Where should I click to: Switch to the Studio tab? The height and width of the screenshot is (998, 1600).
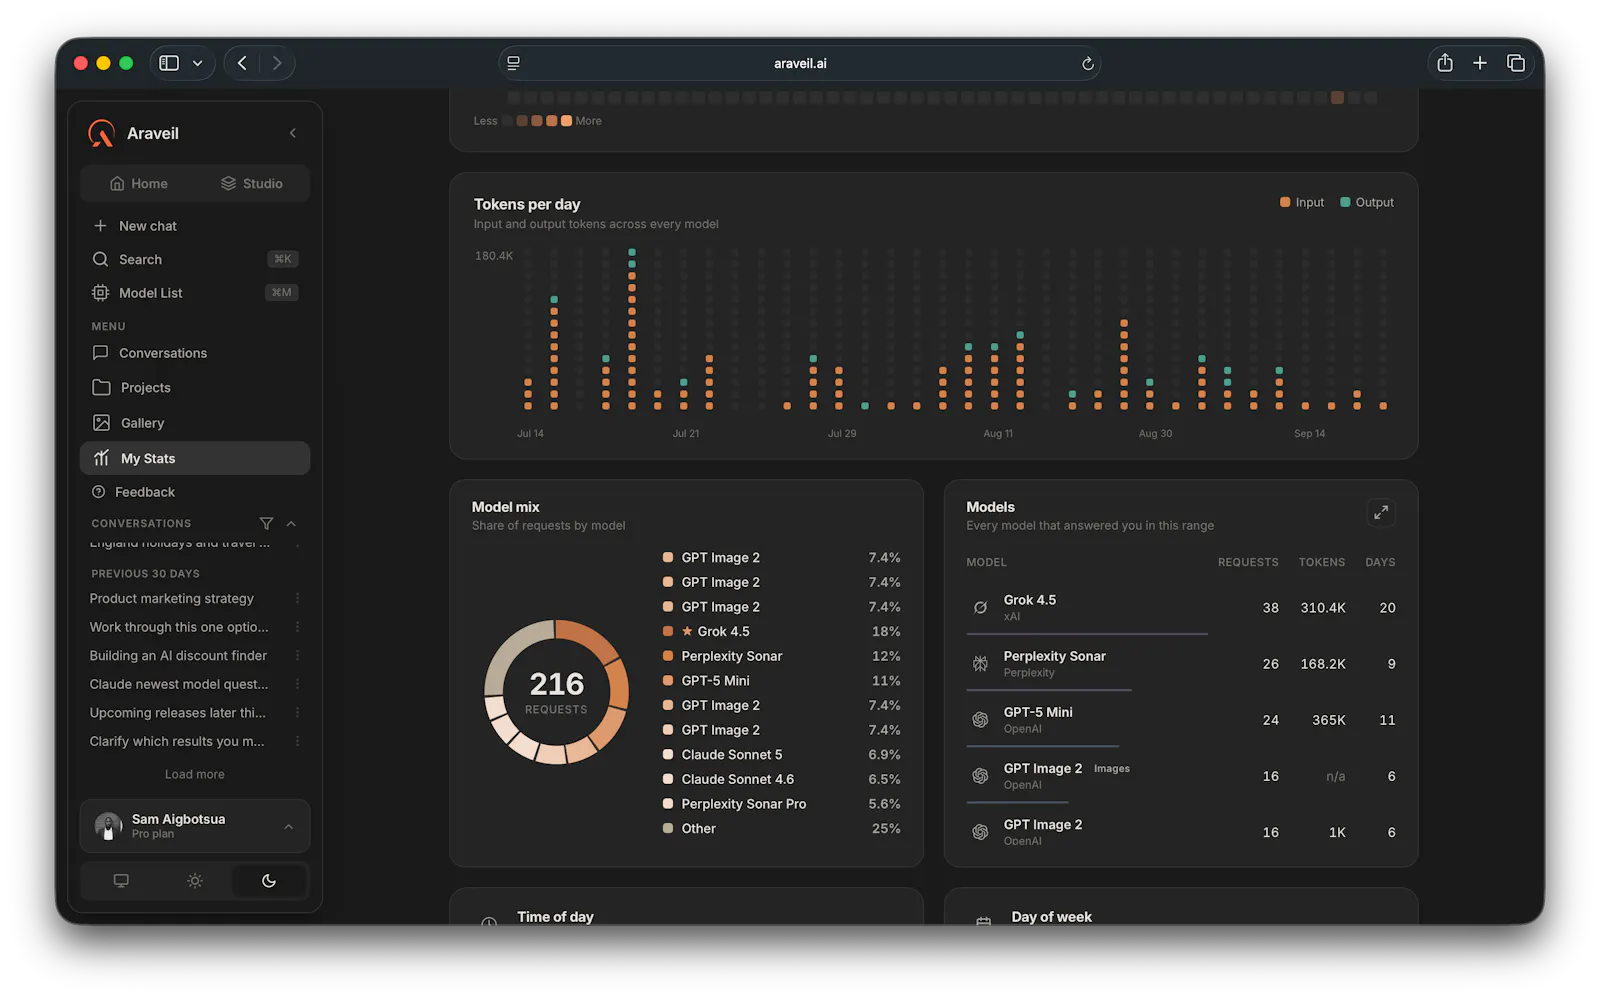point(252,184)
